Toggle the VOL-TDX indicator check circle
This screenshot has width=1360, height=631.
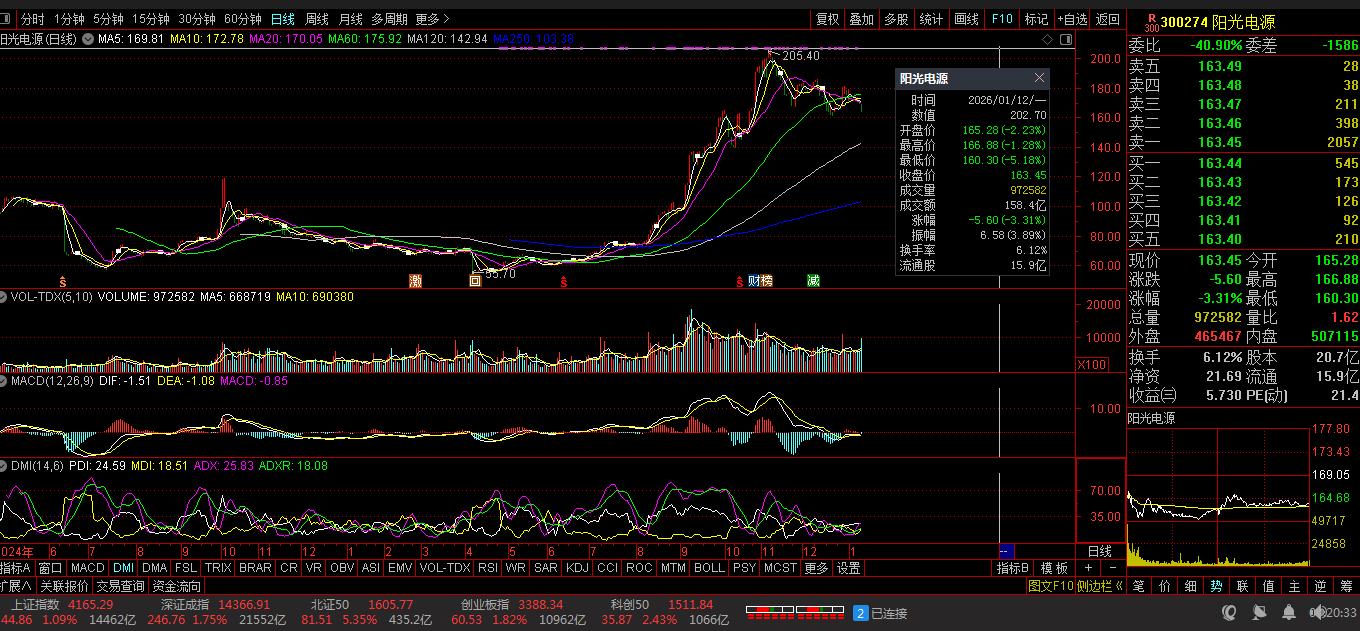(x=5, y=297)
